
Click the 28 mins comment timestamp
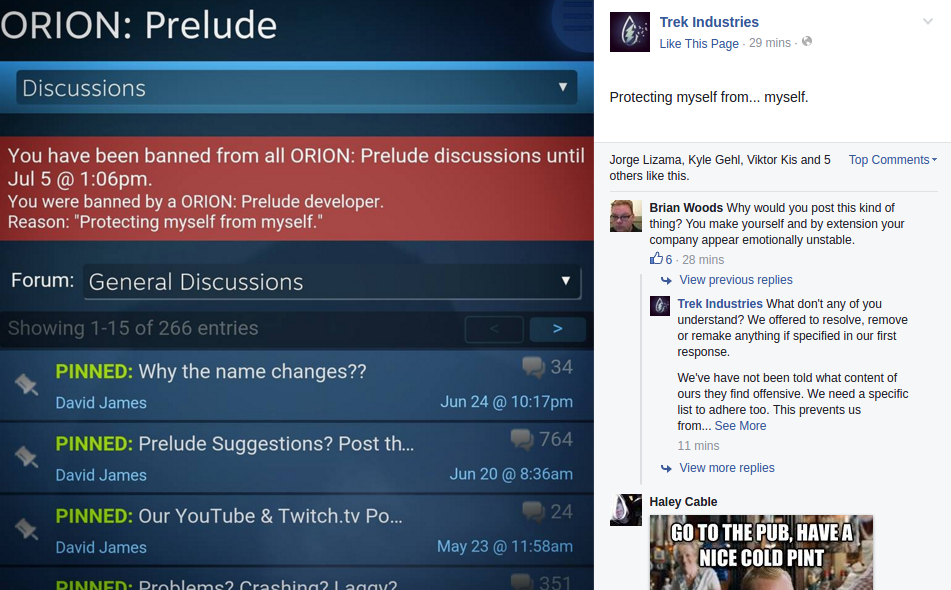click(703, 260)
